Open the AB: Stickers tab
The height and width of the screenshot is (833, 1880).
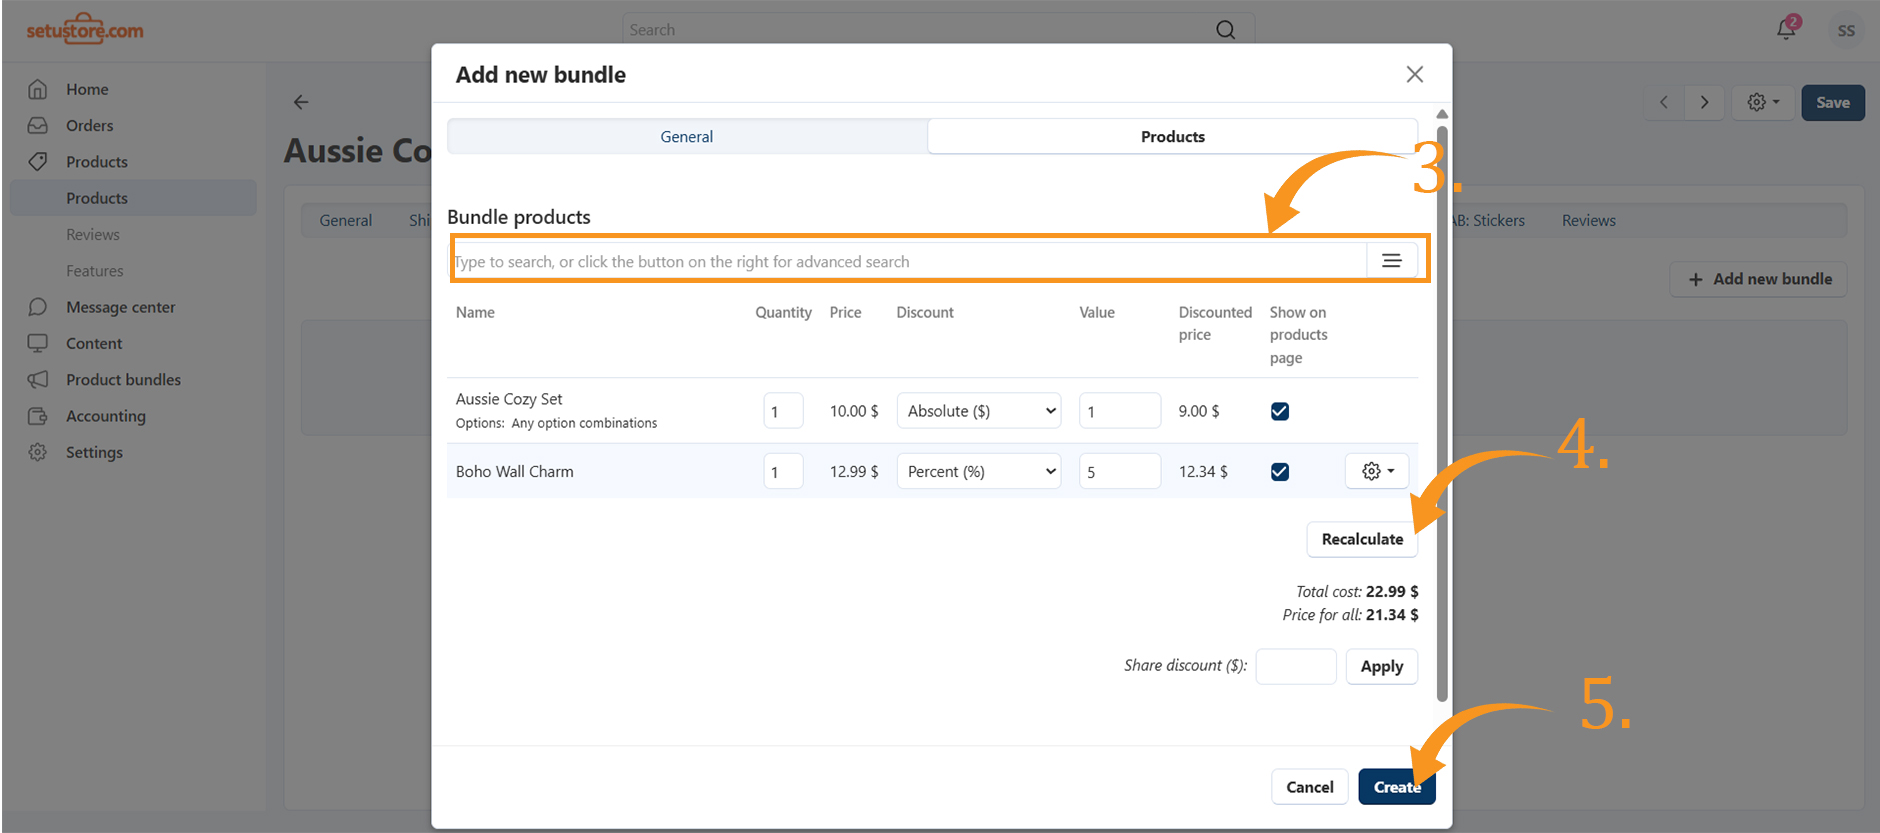coord(1488,220)
